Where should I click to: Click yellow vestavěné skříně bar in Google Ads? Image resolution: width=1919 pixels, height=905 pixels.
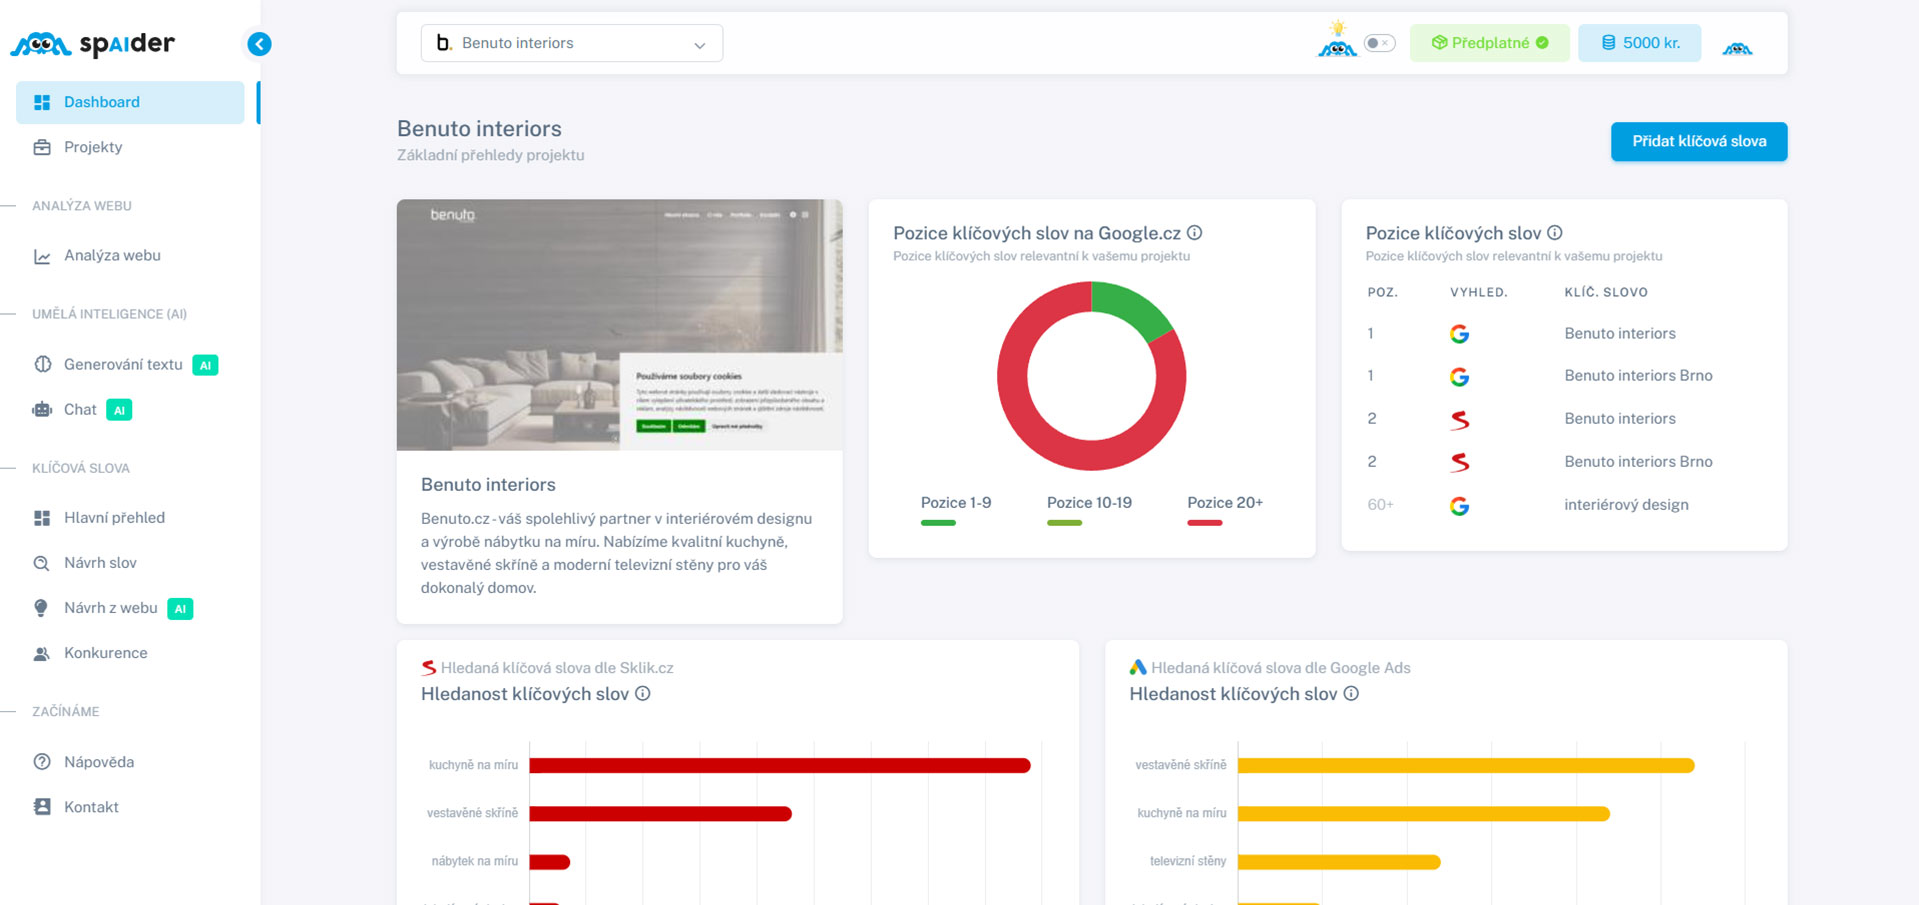[x=1466, y=765]
